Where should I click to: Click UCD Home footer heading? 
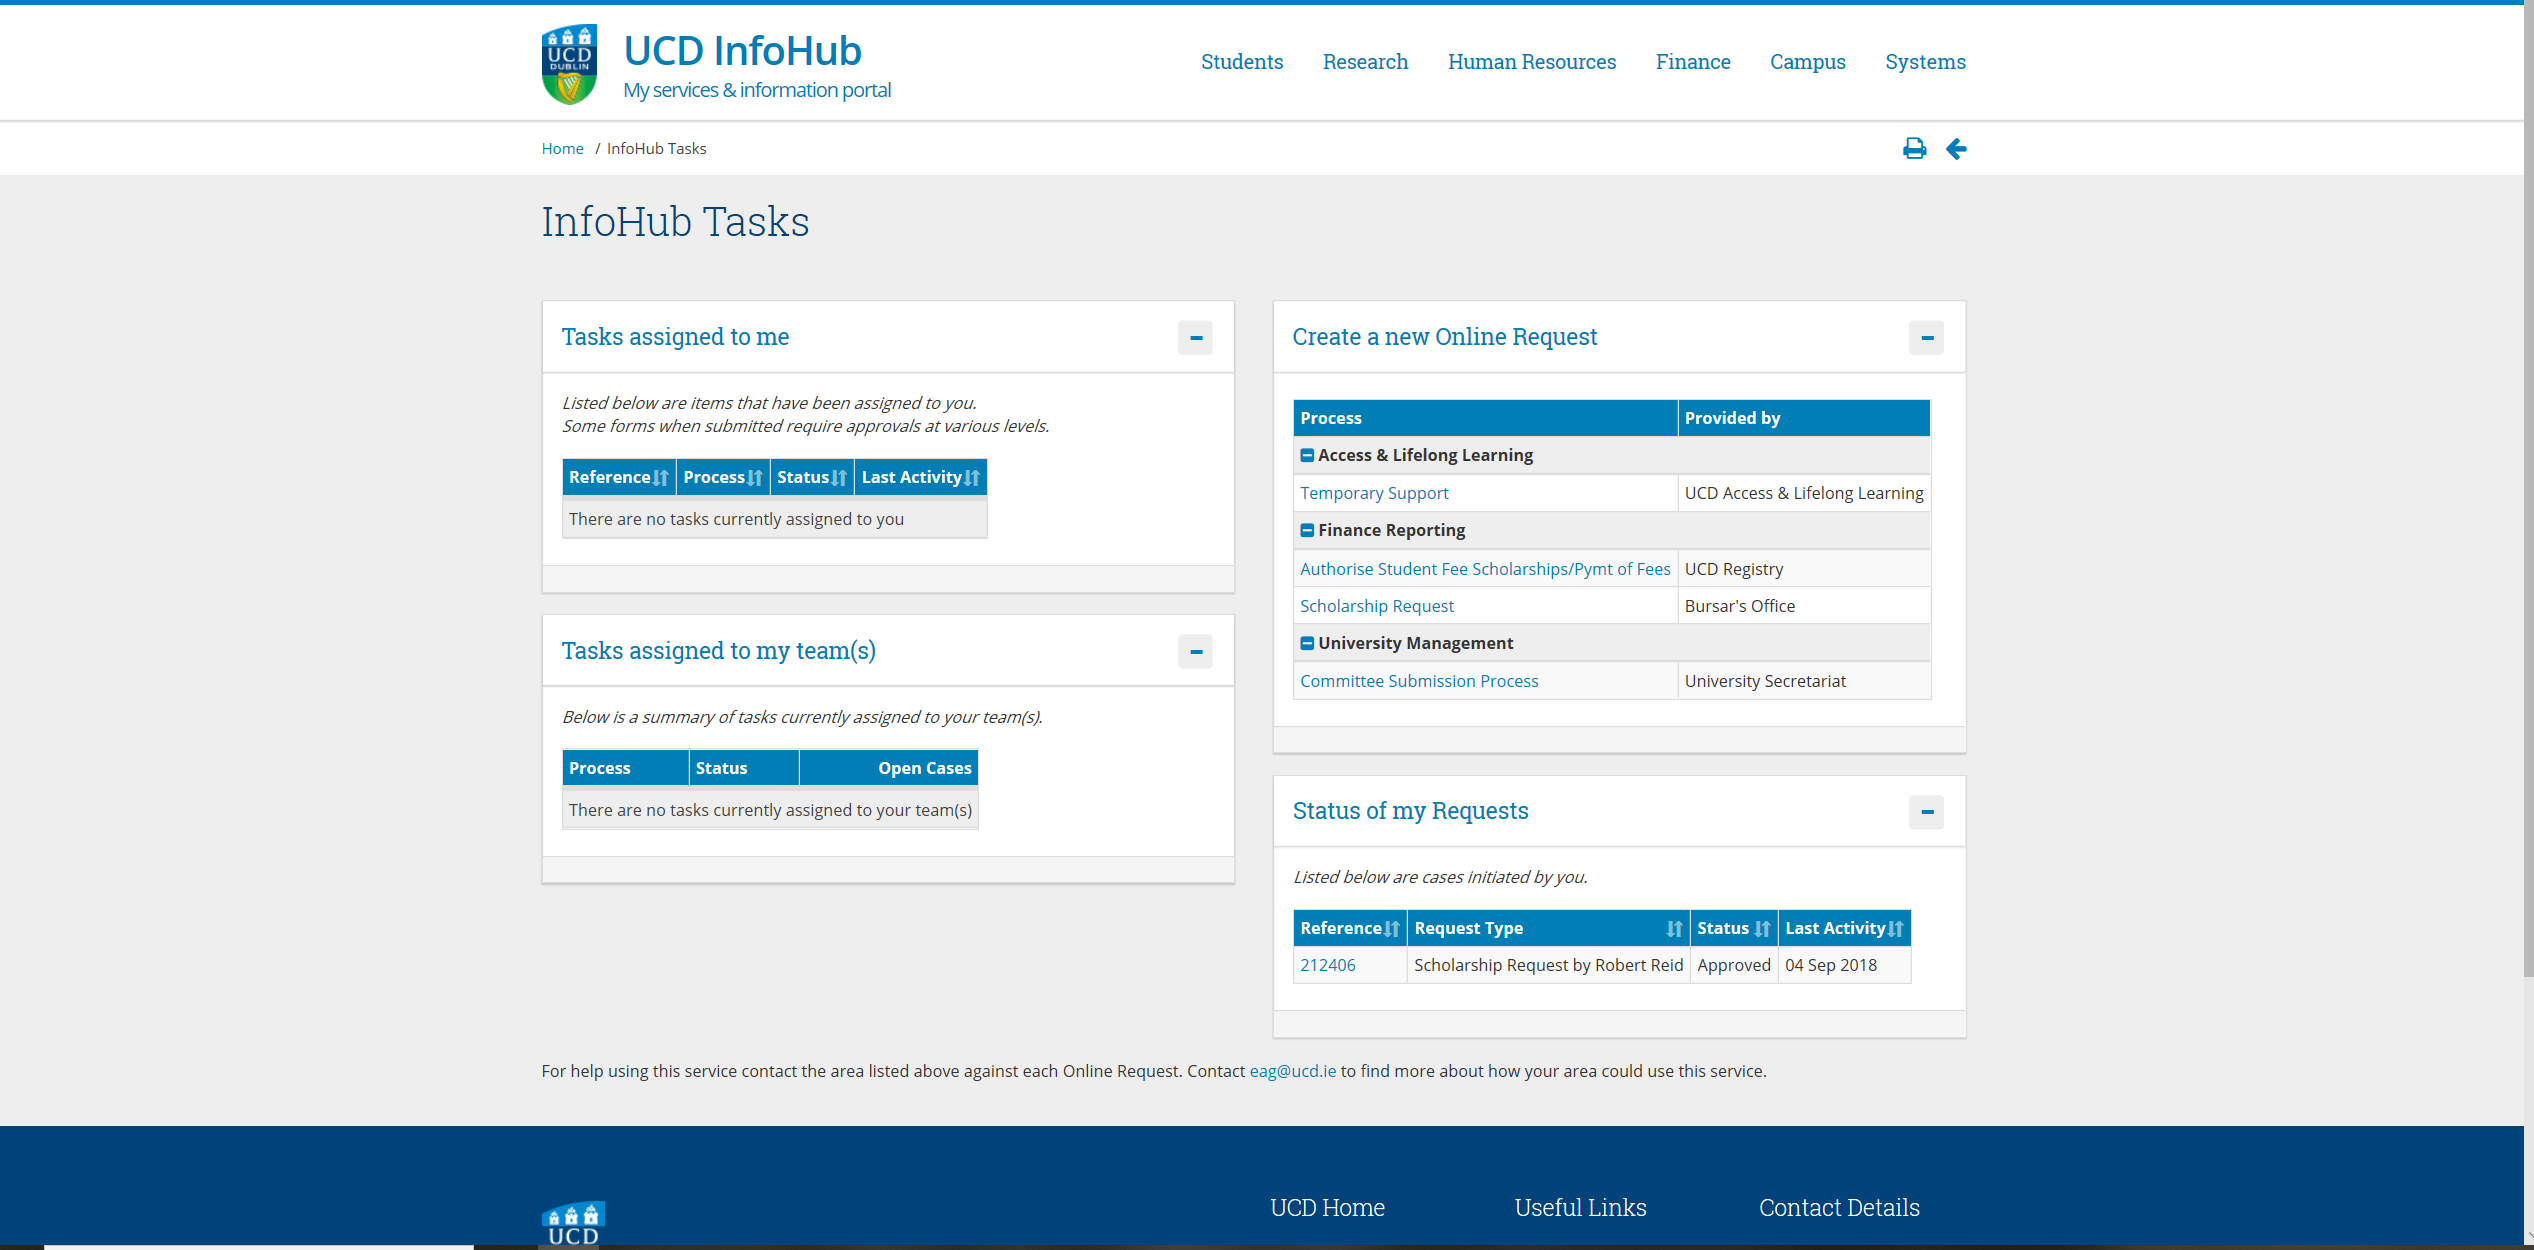pos(1327,1208)
